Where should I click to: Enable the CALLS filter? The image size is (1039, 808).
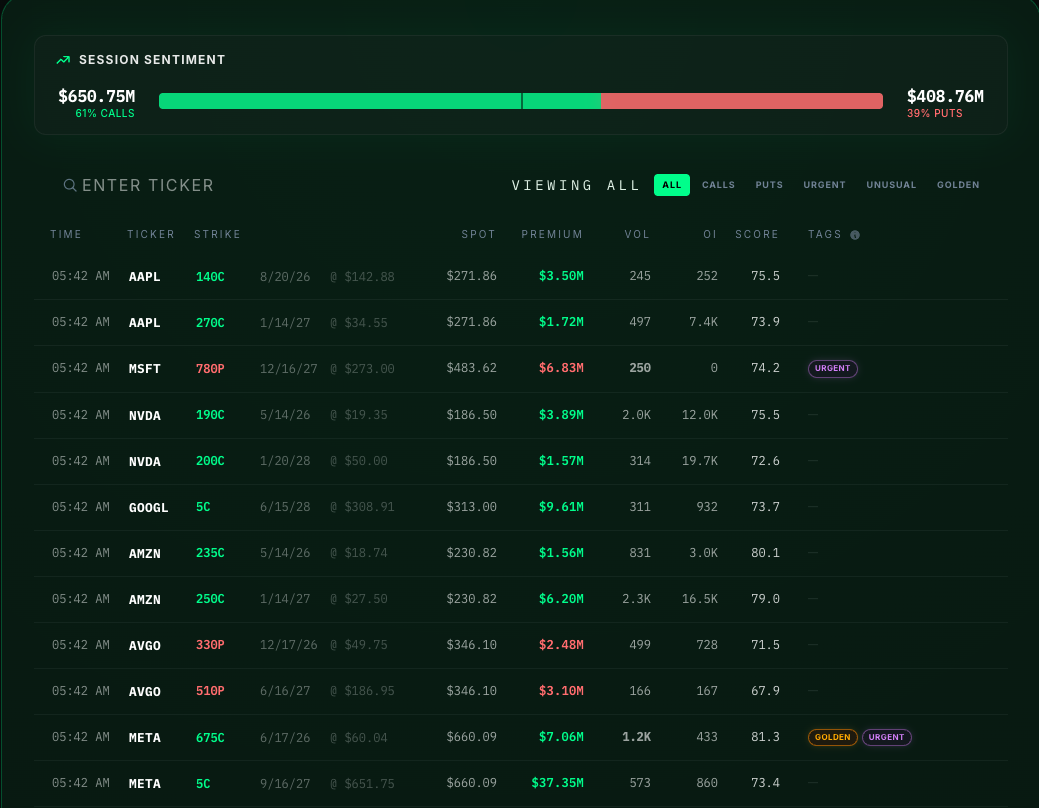(x=718, y=185)
